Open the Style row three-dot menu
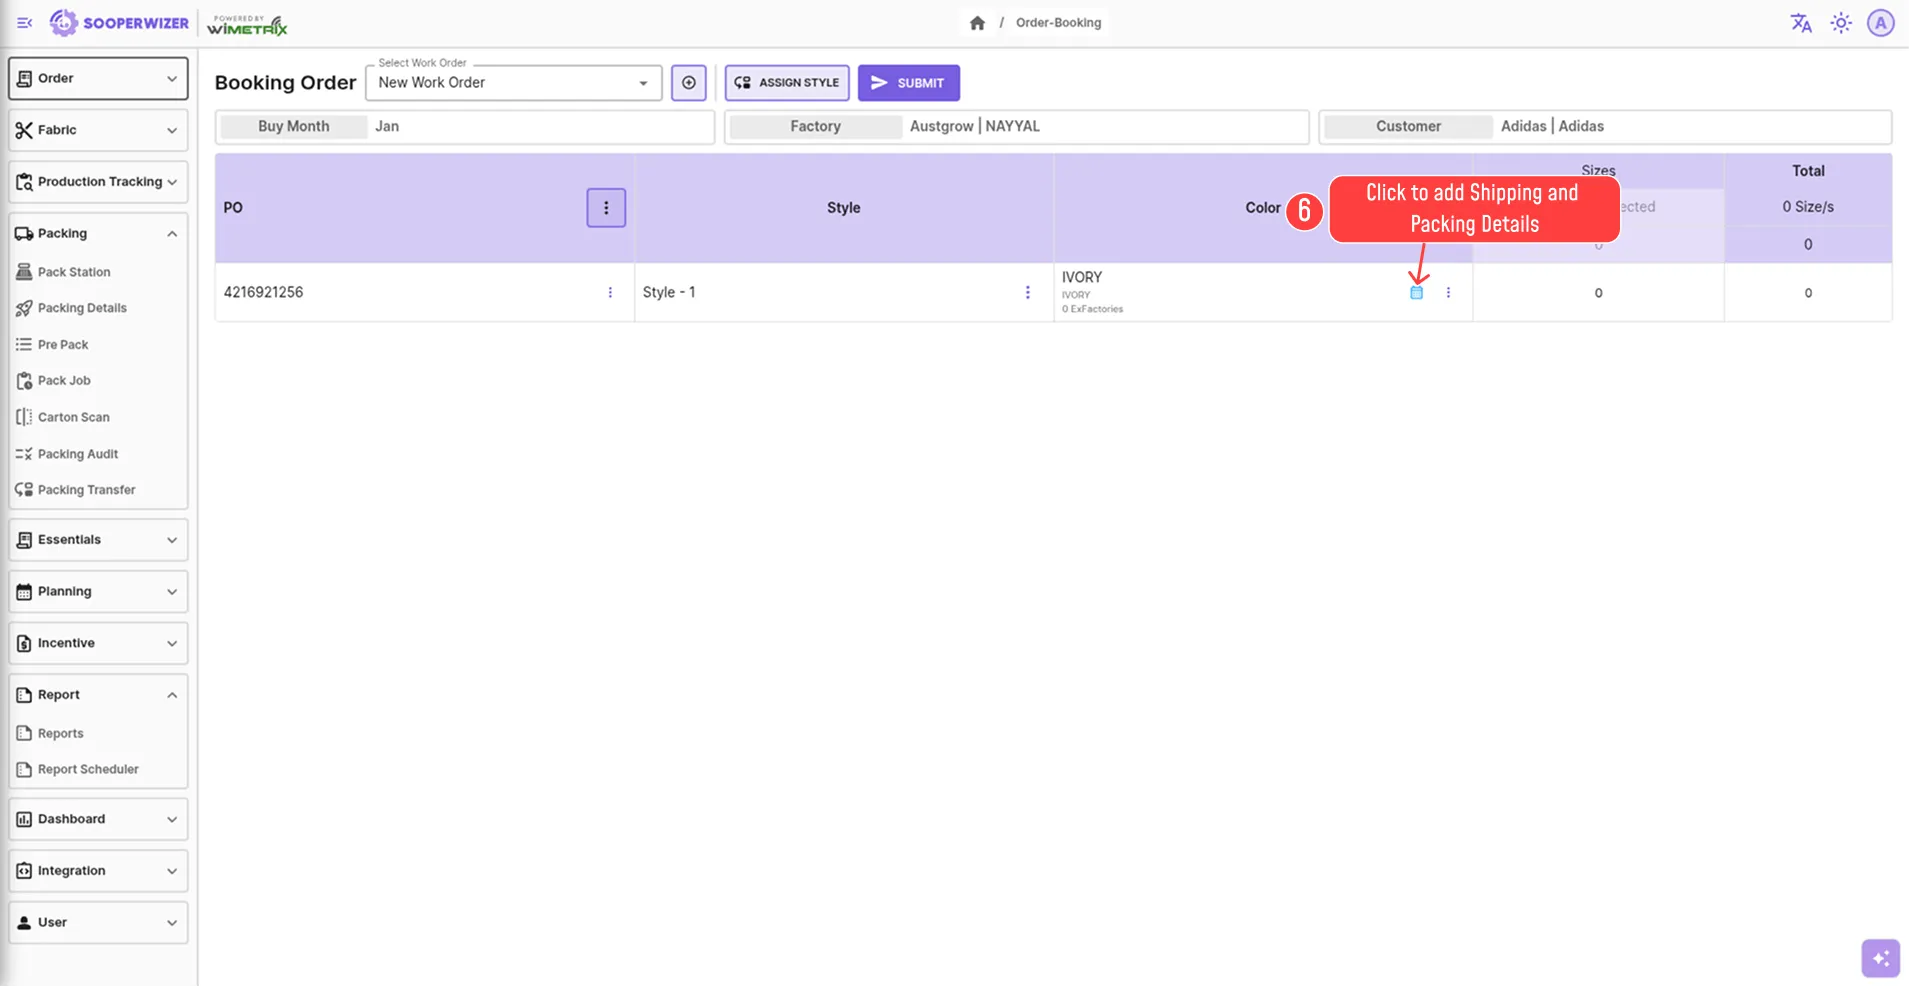Screen dimensions: 1909x987 click(1027, 292)
